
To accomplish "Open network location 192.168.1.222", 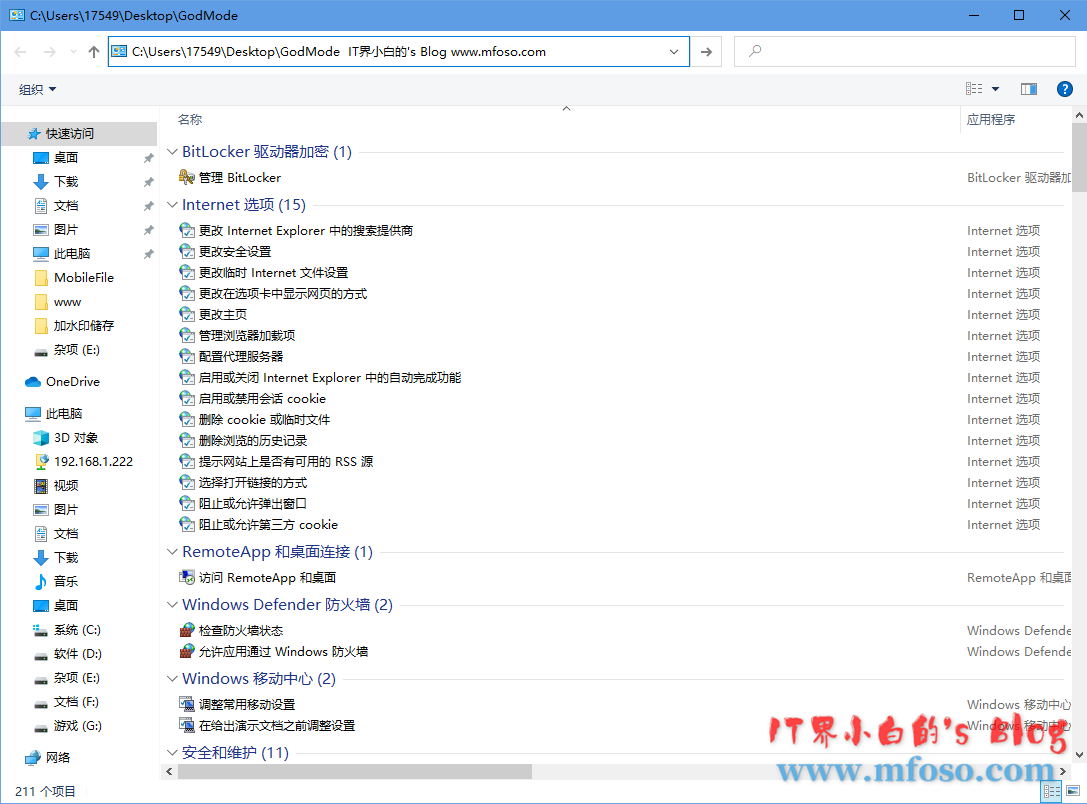I will [93, 462].
